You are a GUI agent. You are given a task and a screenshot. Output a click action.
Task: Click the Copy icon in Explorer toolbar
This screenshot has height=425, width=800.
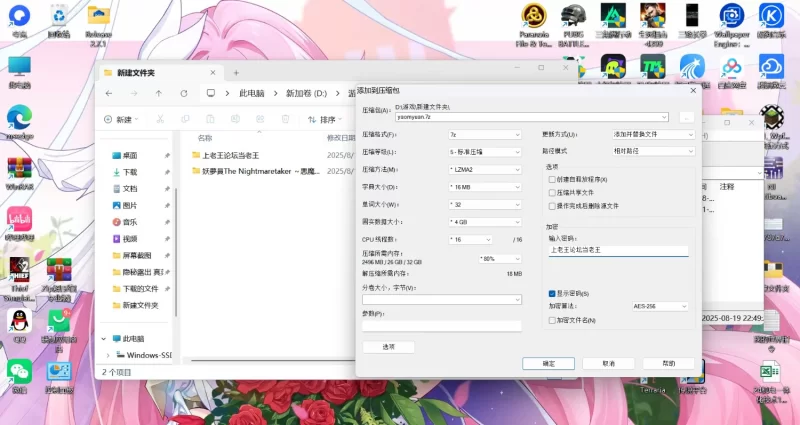point(185,119)
